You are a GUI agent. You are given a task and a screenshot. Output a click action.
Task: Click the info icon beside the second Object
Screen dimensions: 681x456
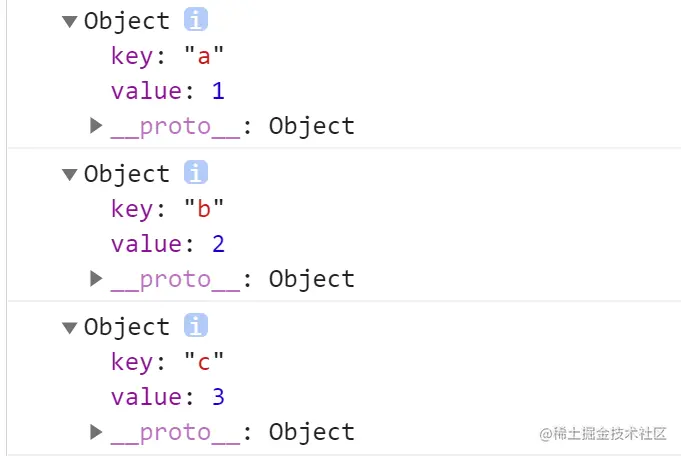click(196, 173)
